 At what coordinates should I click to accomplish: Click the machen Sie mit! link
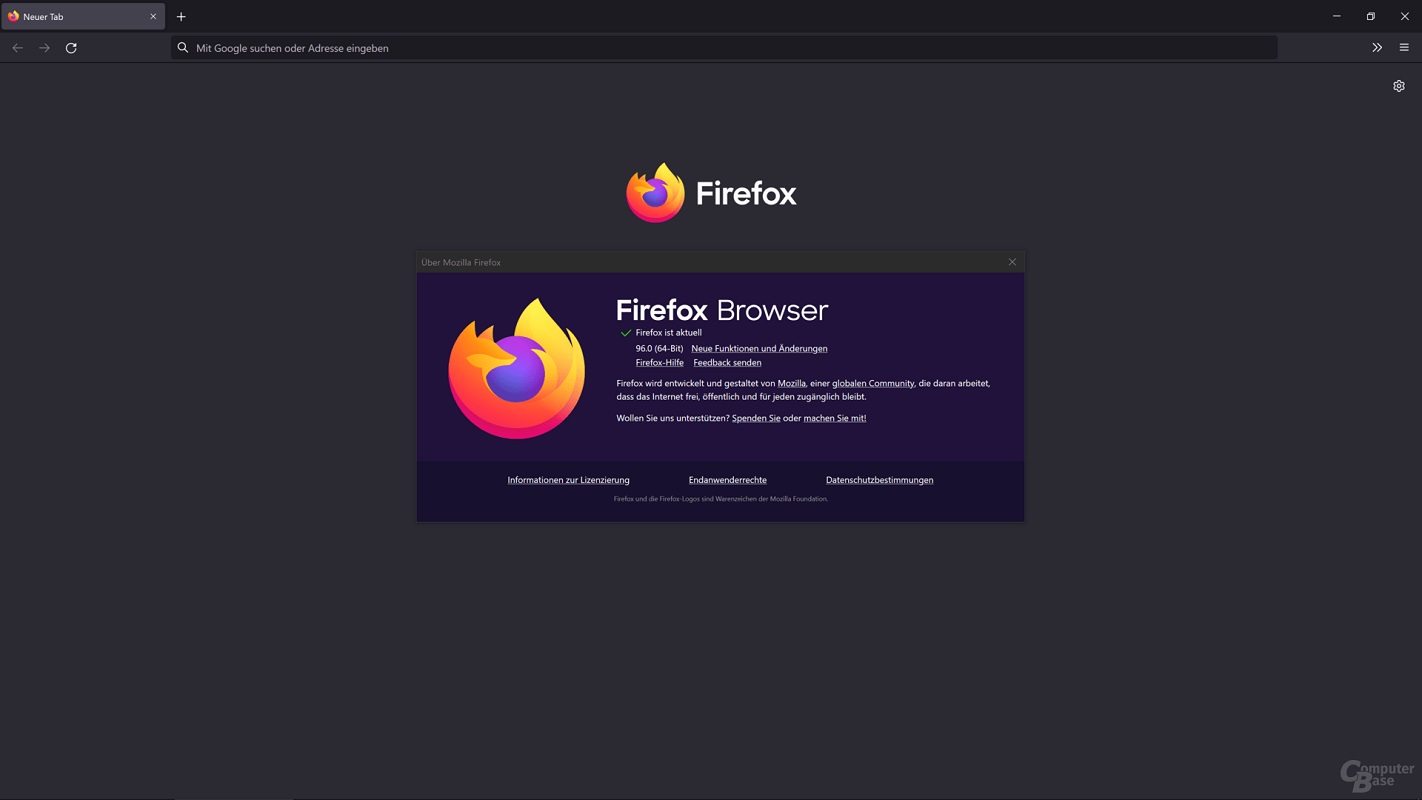(x=834, y=419)
